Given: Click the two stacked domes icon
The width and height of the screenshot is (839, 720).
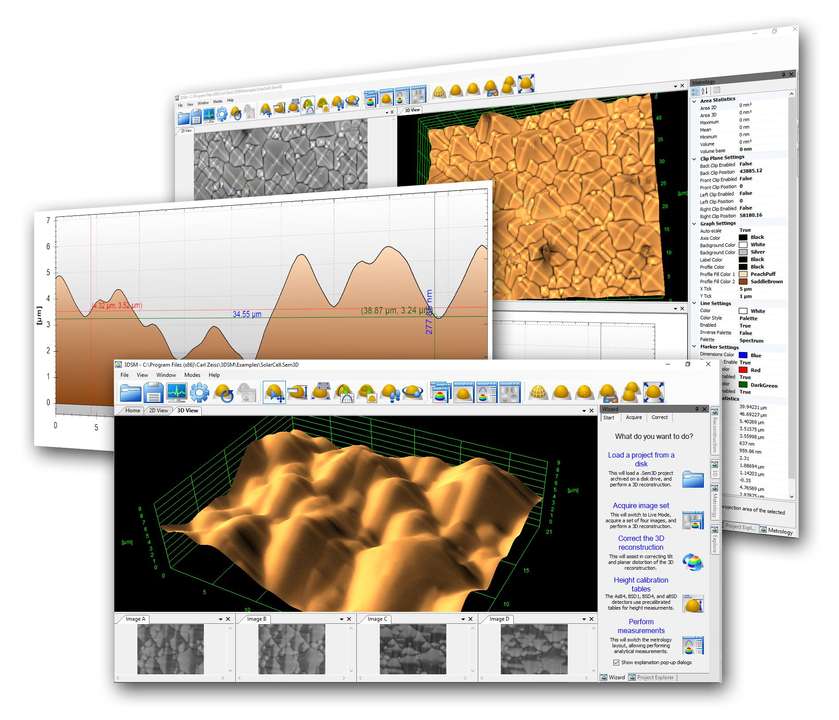Looking at the screenshot, I should coord(631,392).
